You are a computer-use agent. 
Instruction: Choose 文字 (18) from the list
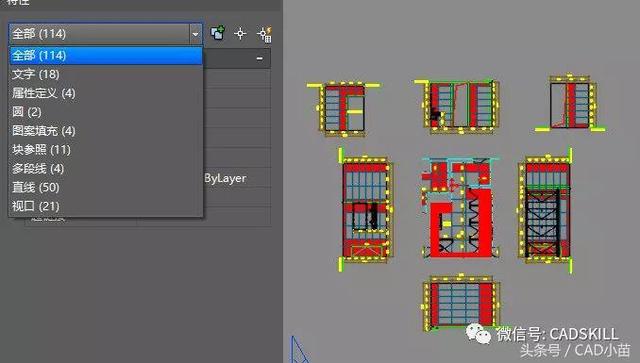106,74
